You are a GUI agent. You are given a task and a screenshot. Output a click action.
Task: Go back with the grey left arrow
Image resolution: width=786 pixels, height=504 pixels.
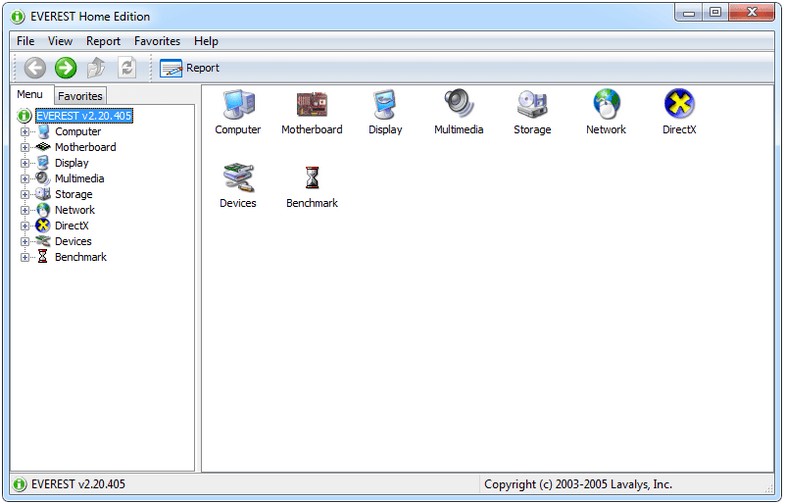[35, 68]
